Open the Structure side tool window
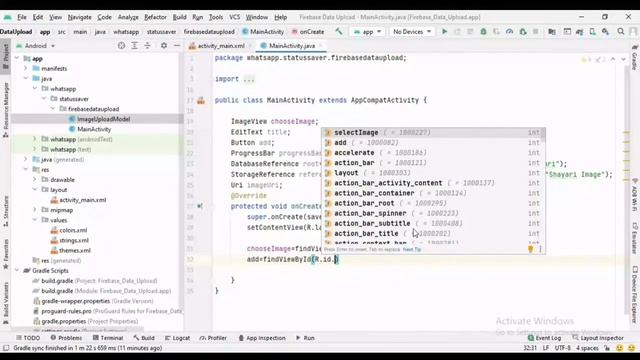Image resolution: width=640 pixels, height=360 pixels. click(x=6, y=211)
